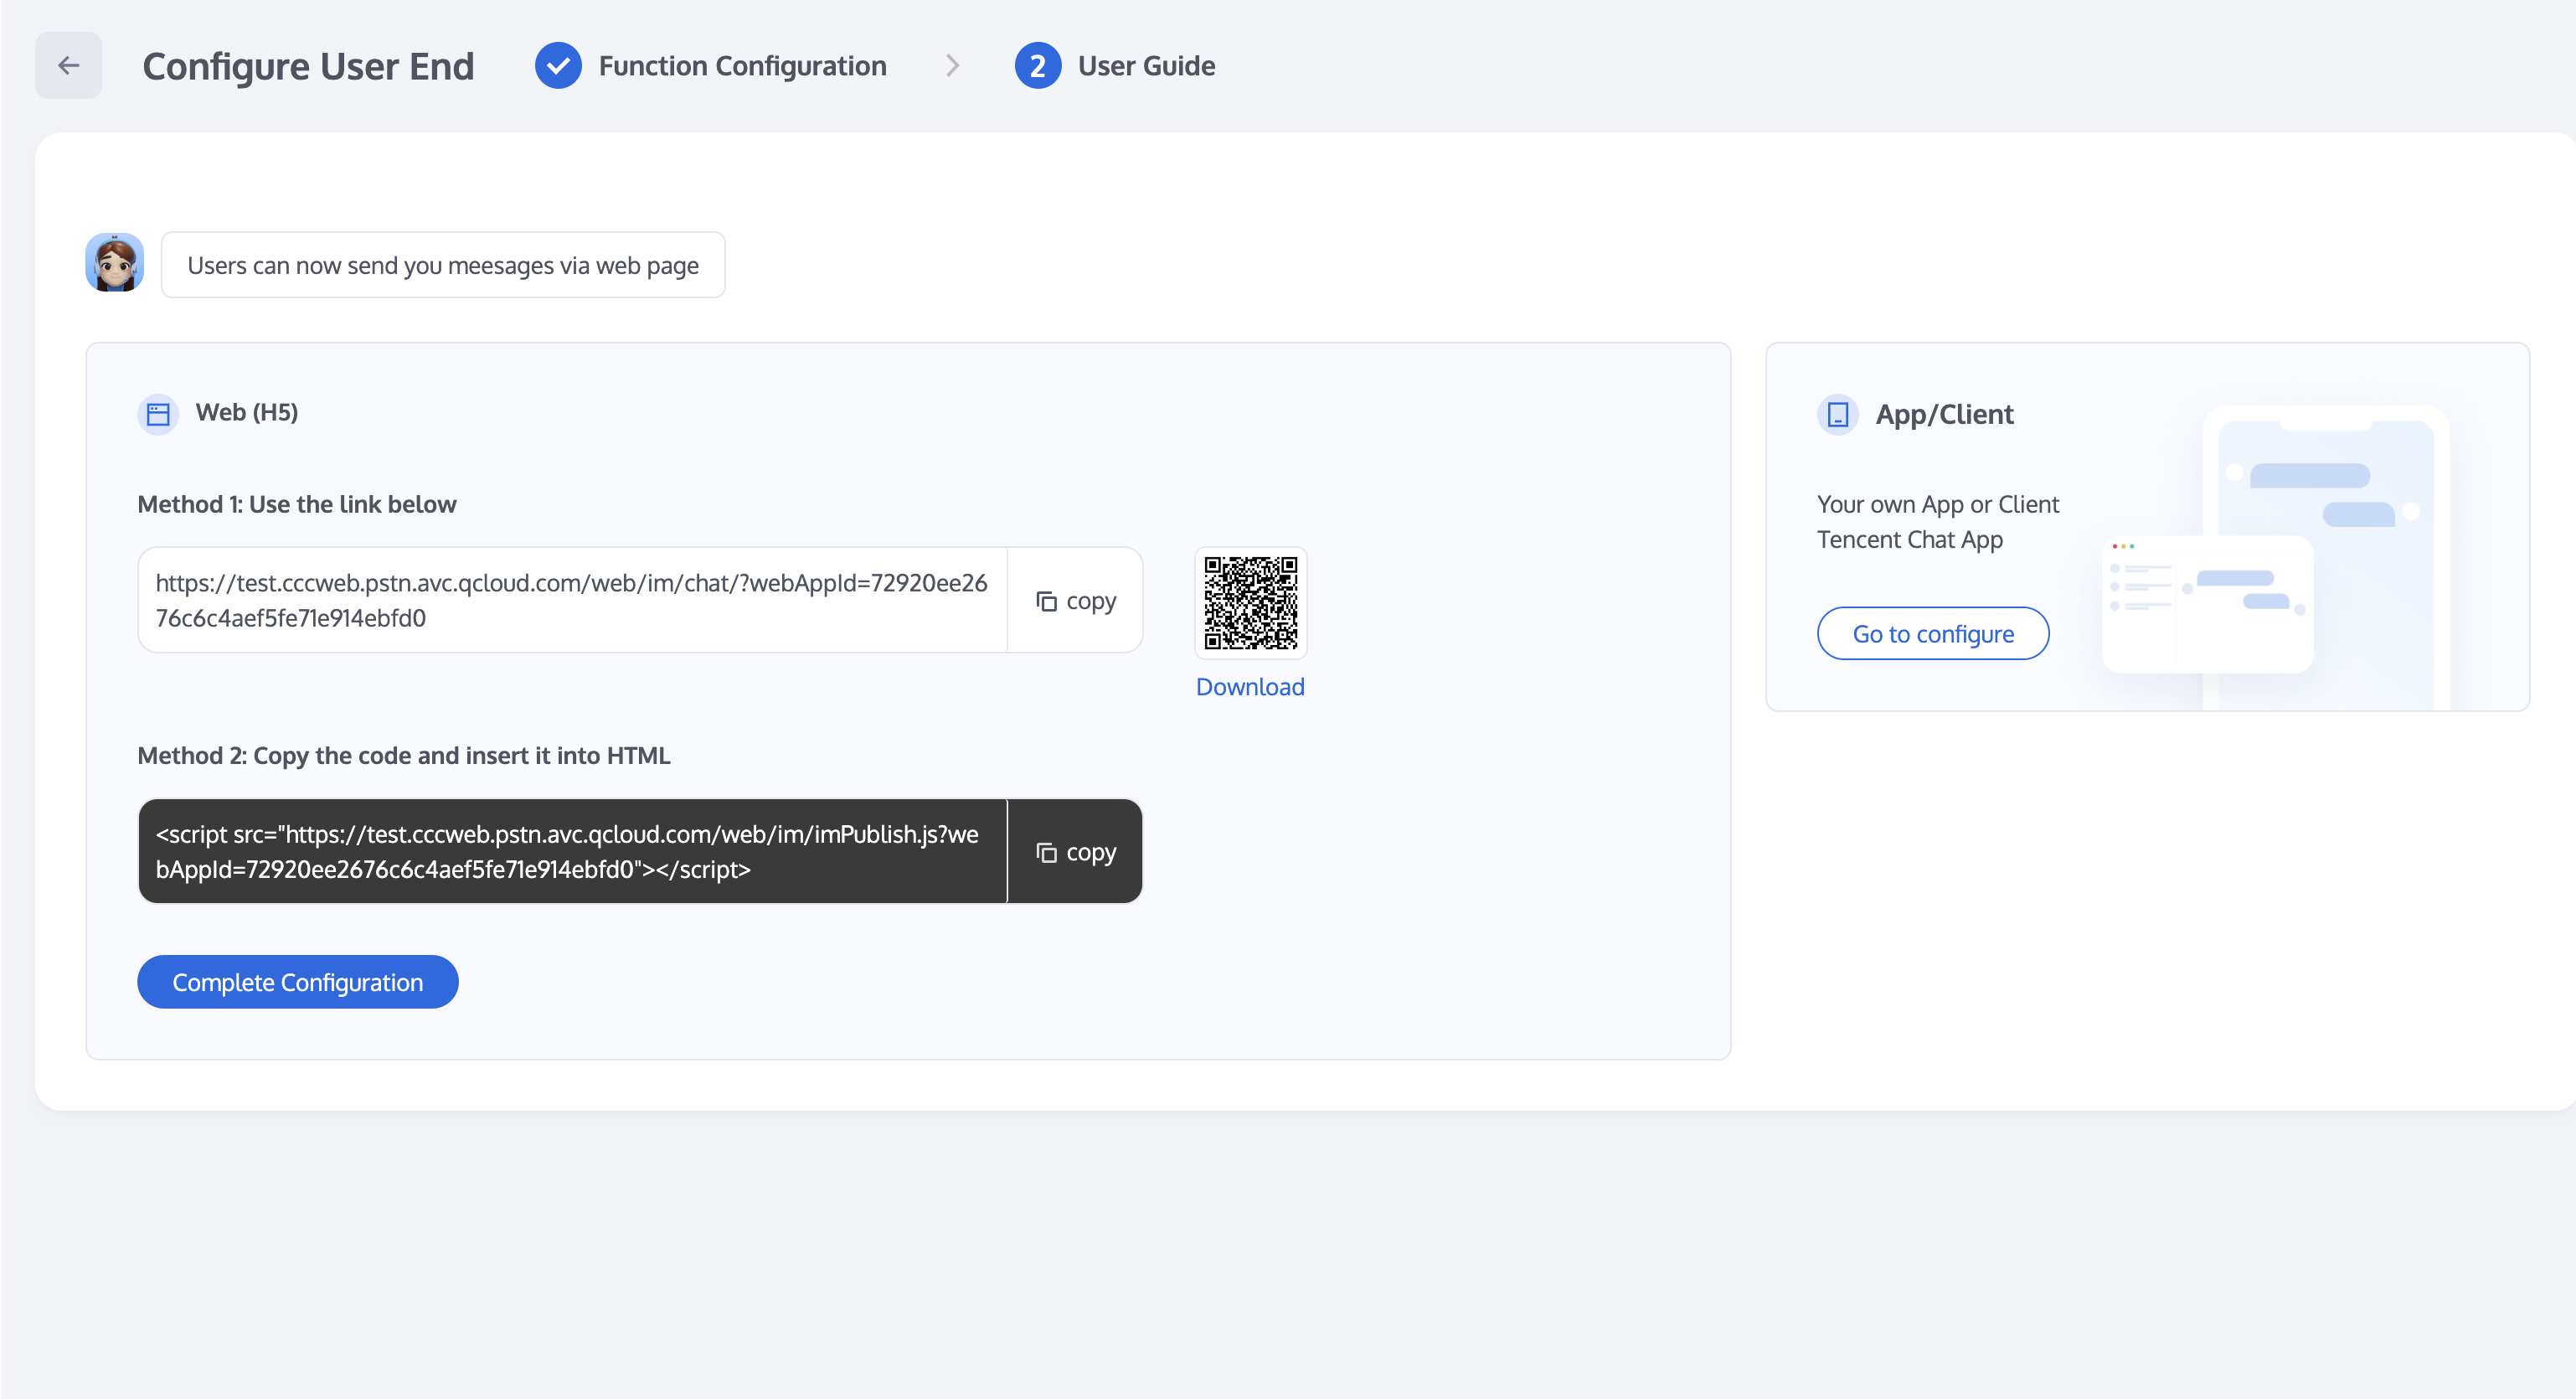Select the User Guide step
The height and width of the screenshot is (1399, 2576).
tap(1146, 66)
